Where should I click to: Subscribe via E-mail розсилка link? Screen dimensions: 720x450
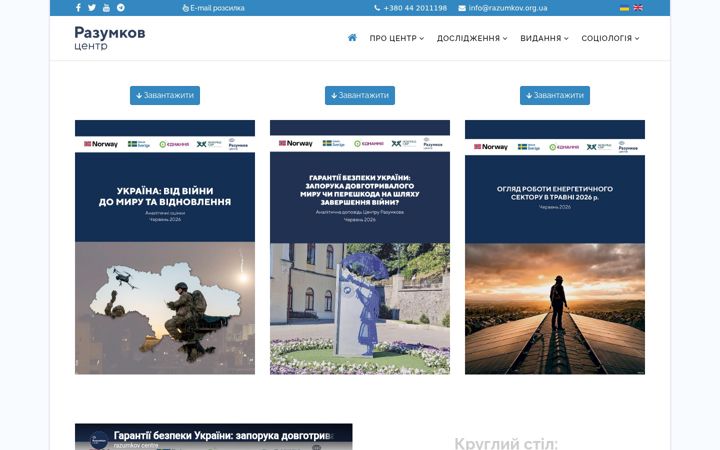point(214,8)
